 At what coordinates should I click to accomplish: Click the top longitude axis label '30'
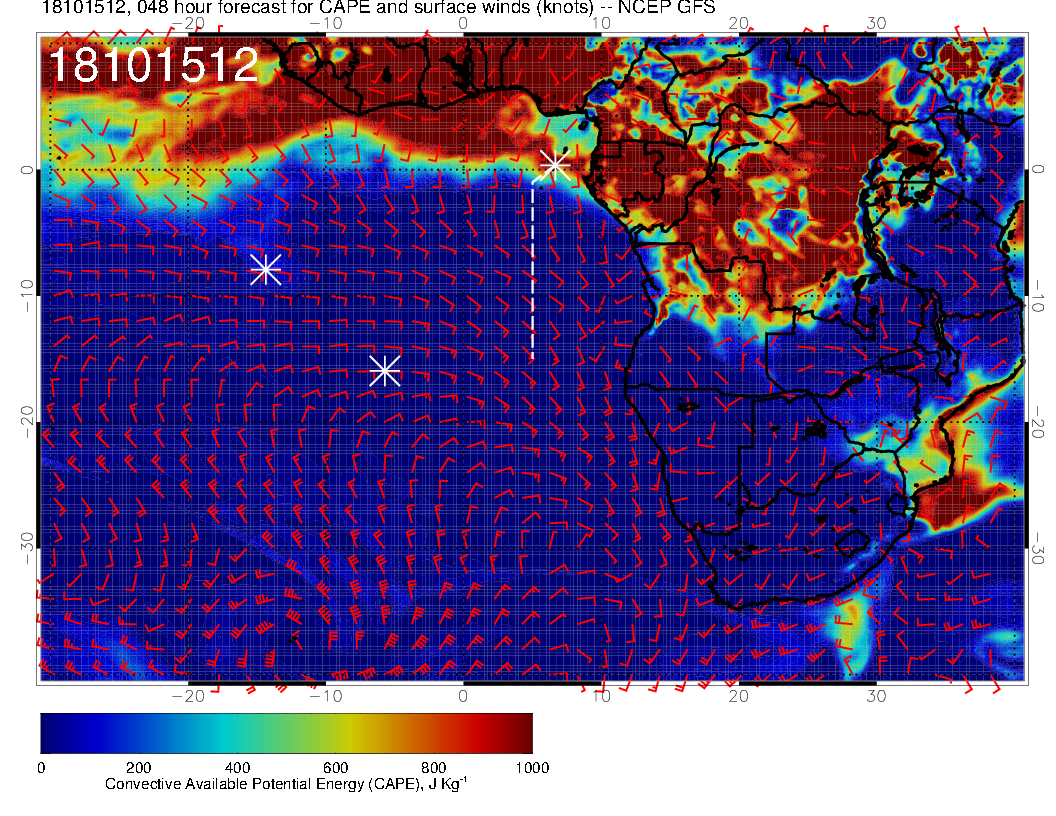point(876,24)
